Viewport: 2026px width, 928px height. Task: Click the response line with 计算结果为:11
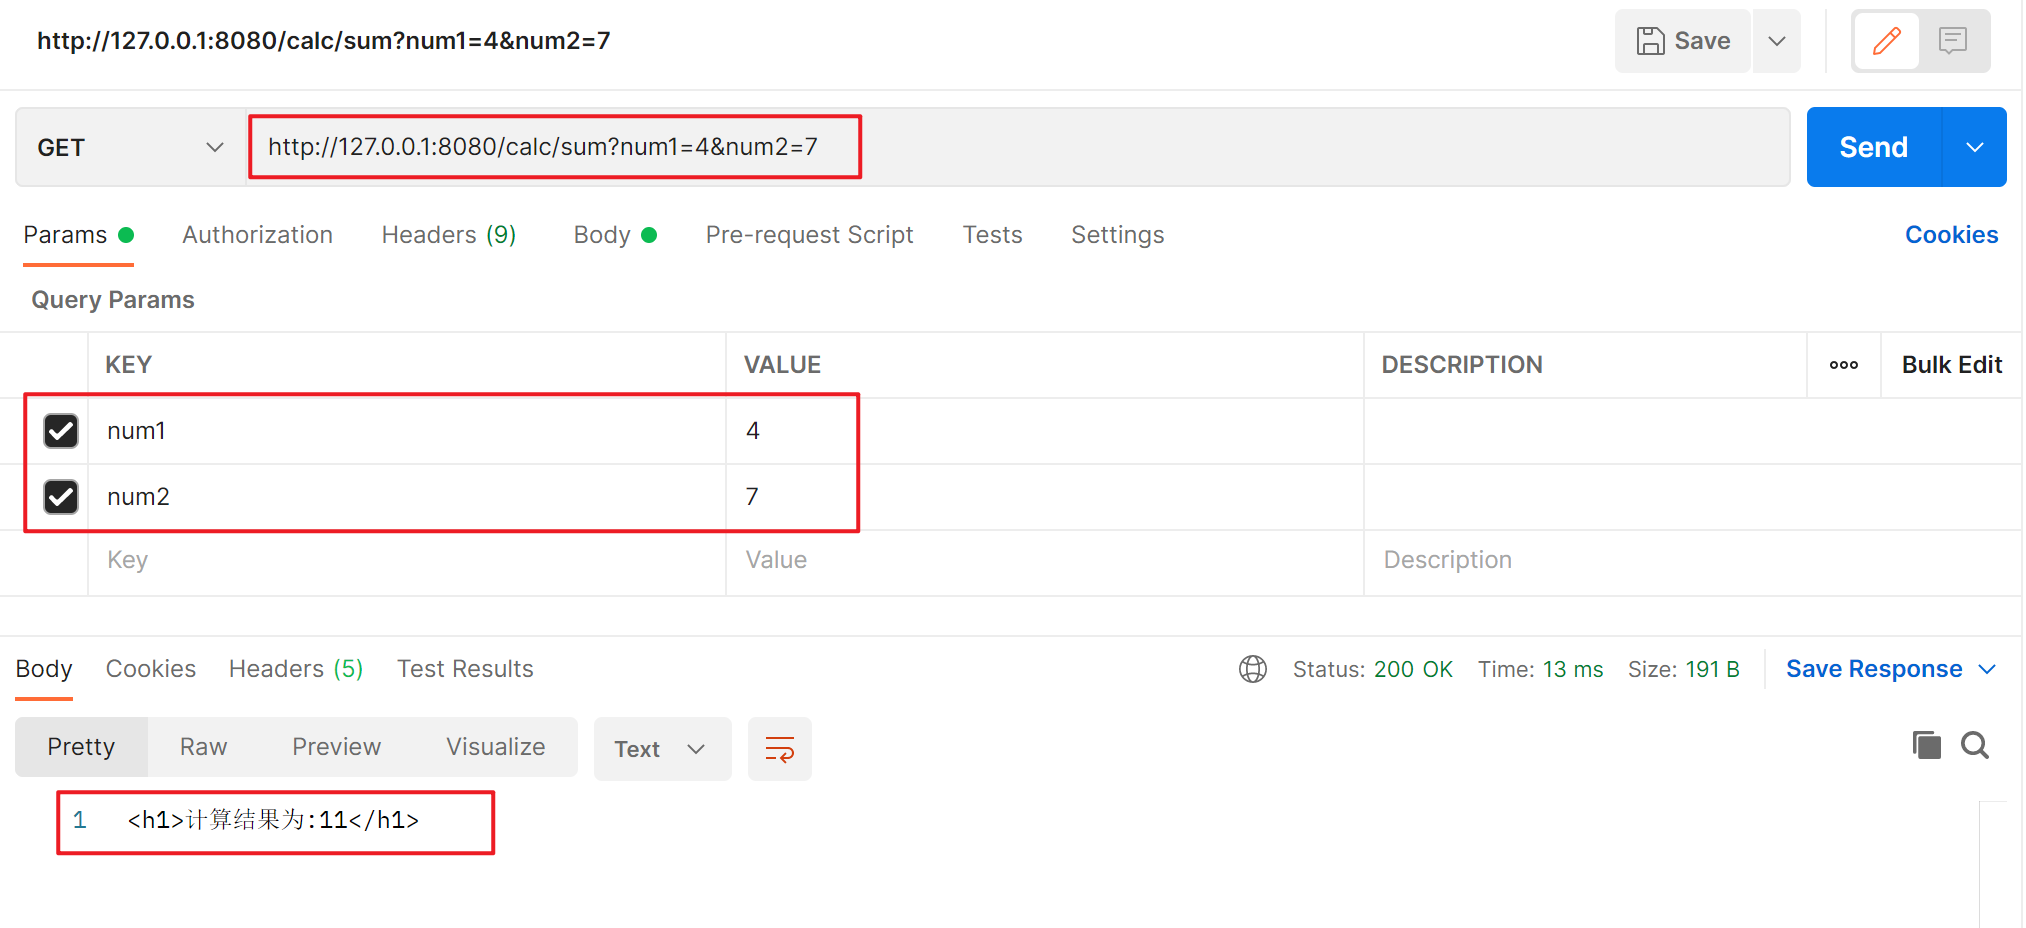pos(273,821)
